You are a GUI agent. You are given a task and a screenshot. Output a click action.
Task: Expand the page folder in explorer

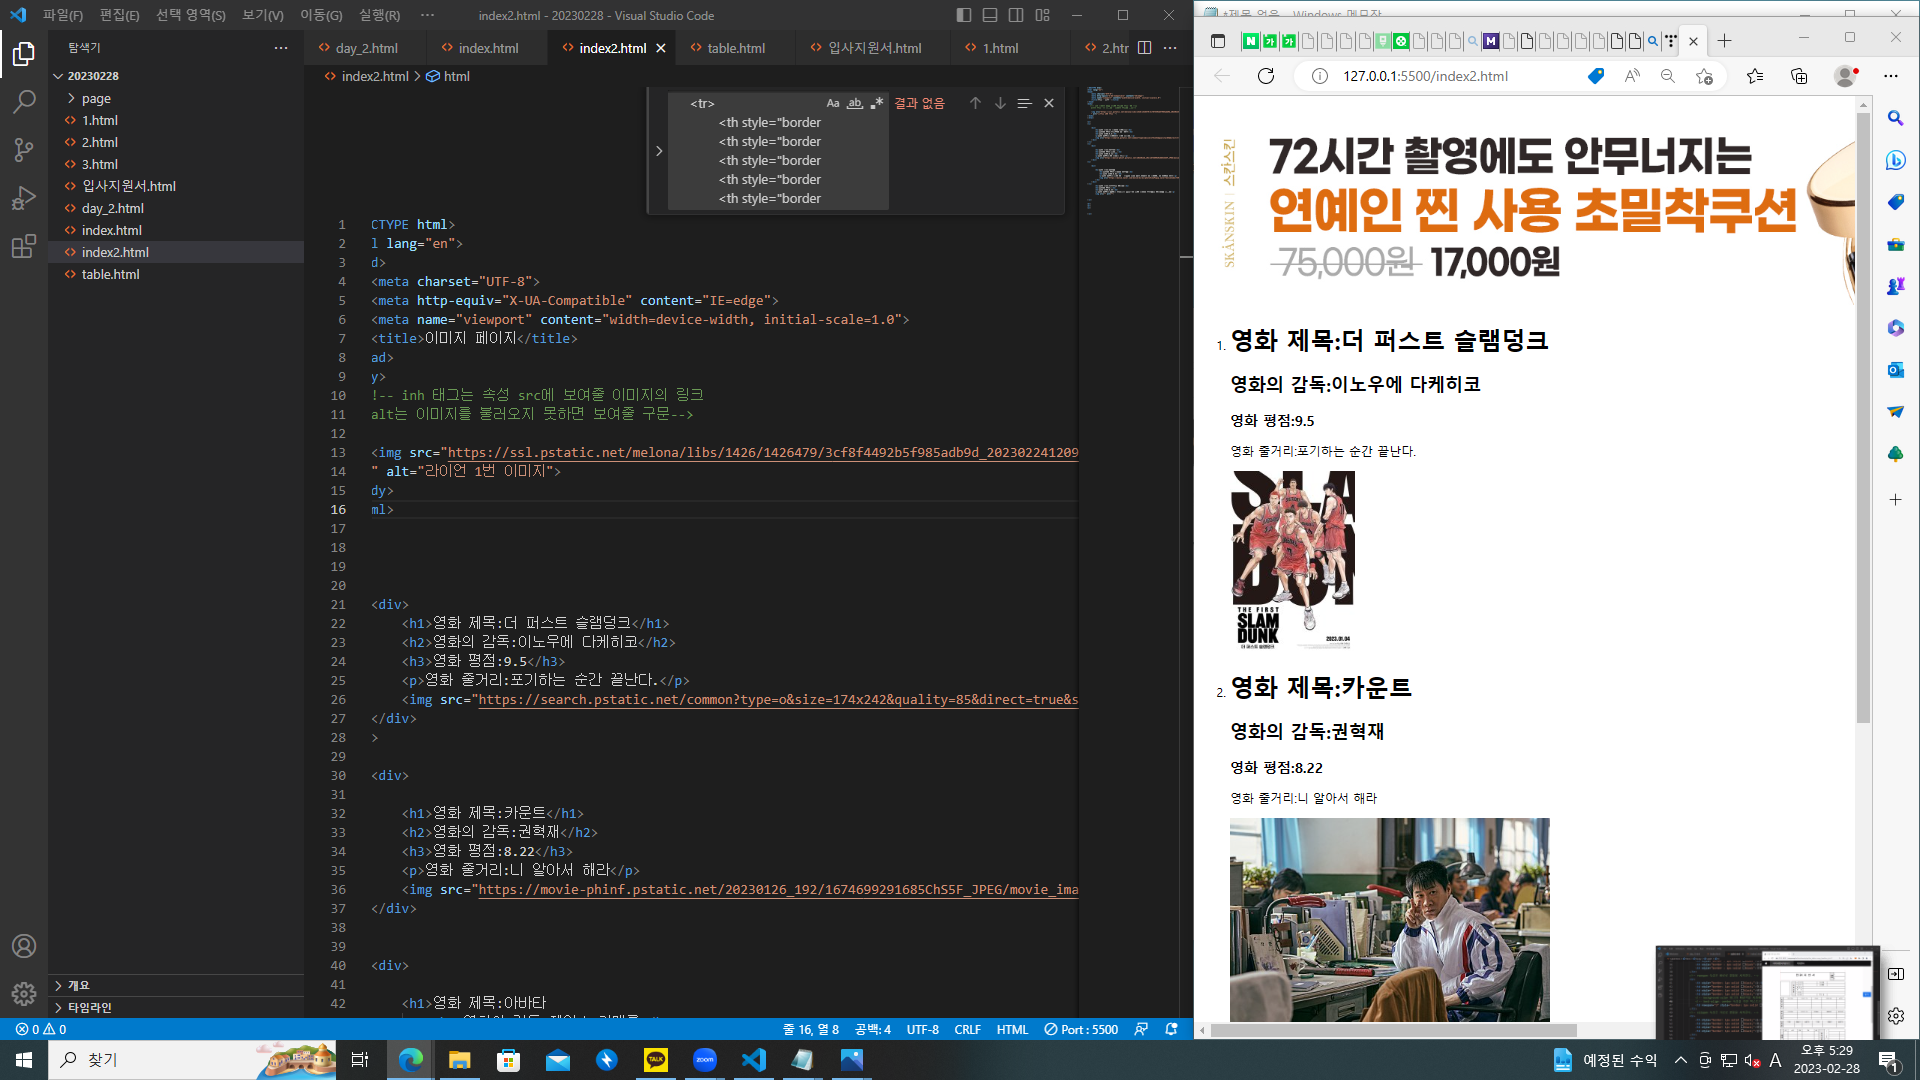pyautogui.click(x=96, y=98)
